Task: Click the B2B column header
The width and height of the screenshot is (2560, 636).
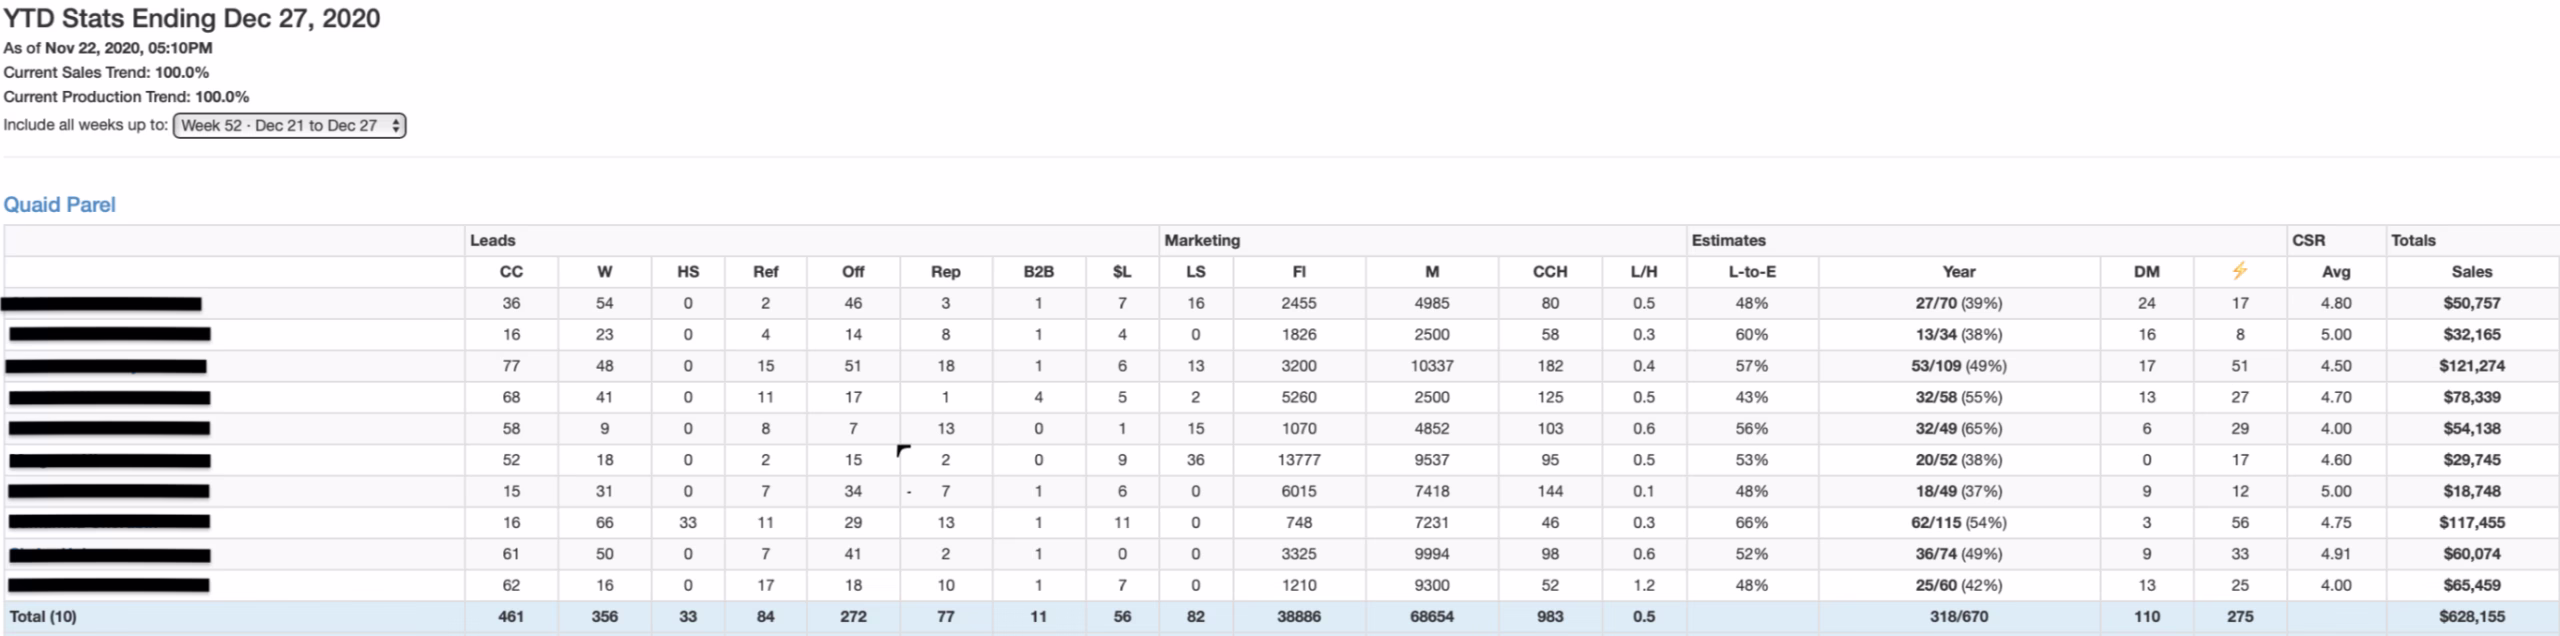Action: [x=1038, y=272]
